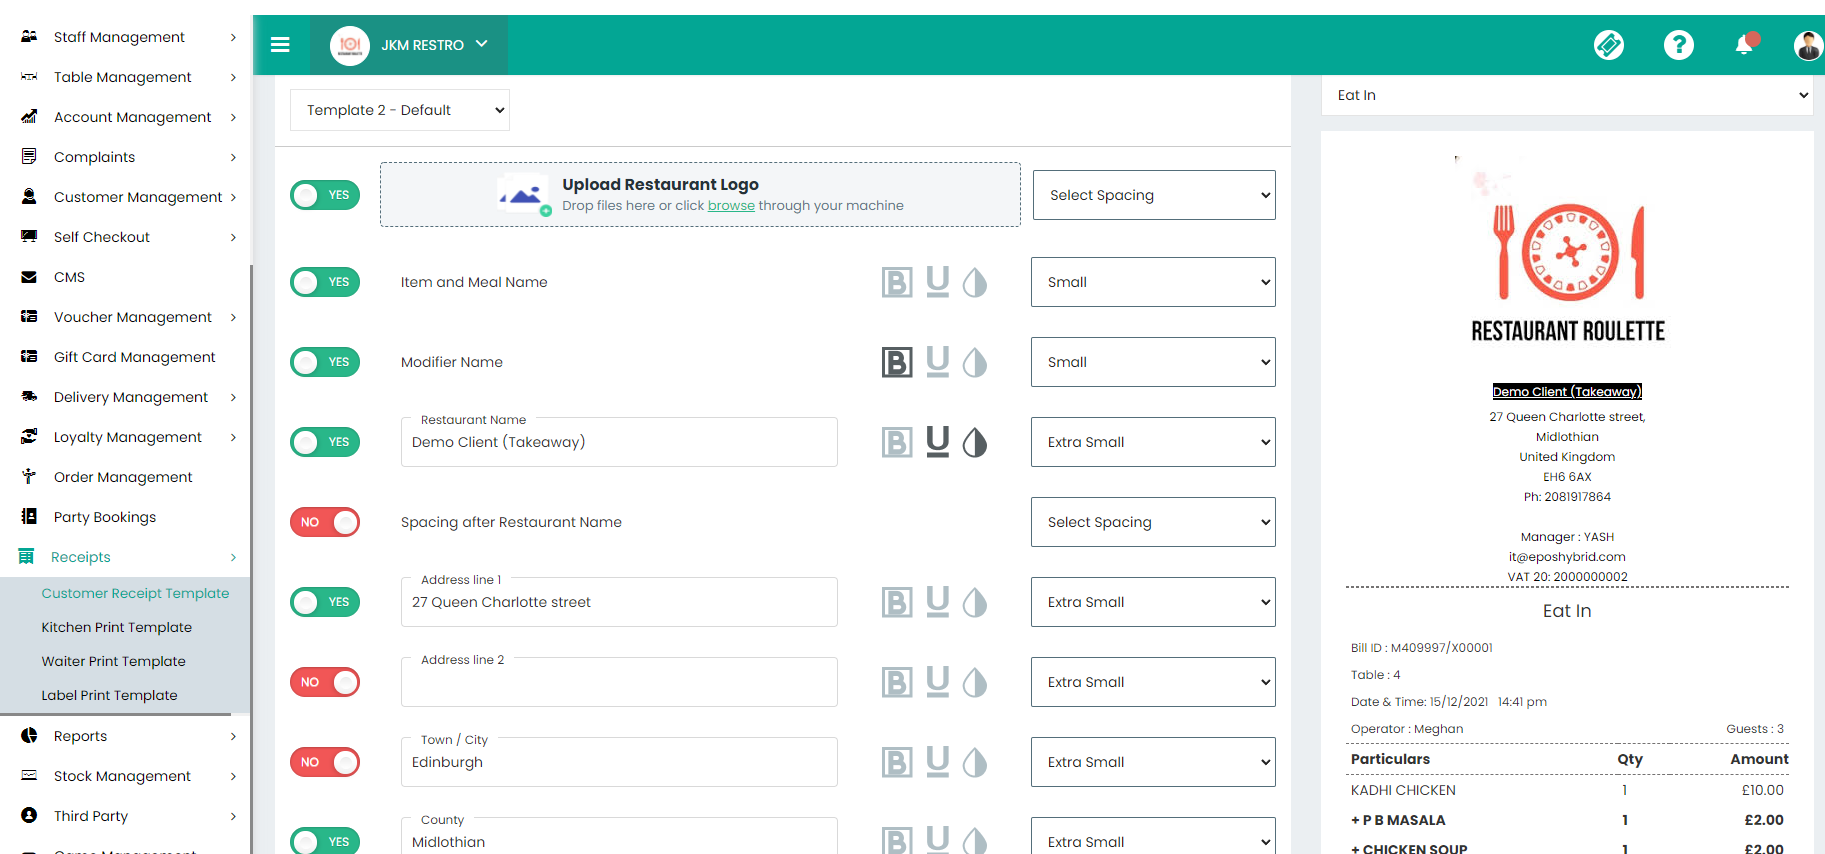Open the hamburger menu in the header
Viewport: 1825px width, 854px height.
pyautogui.click(x=280, y=45)
